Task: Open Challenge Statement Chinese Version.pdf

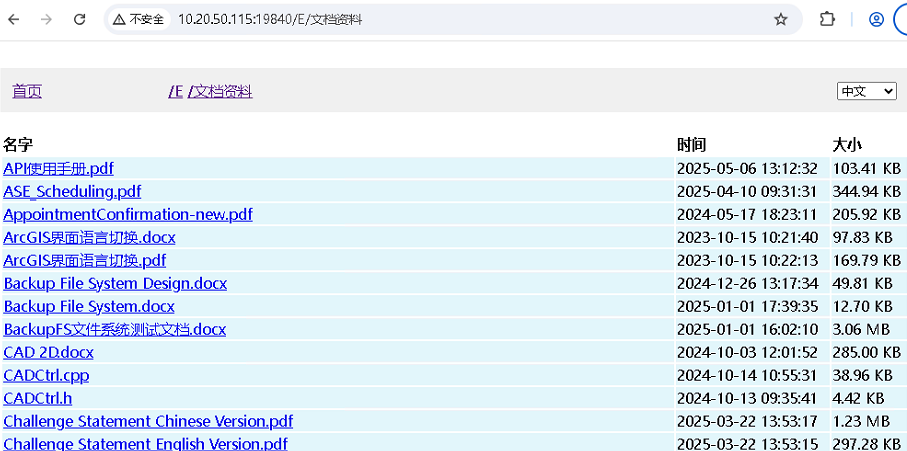Action: 148,422
